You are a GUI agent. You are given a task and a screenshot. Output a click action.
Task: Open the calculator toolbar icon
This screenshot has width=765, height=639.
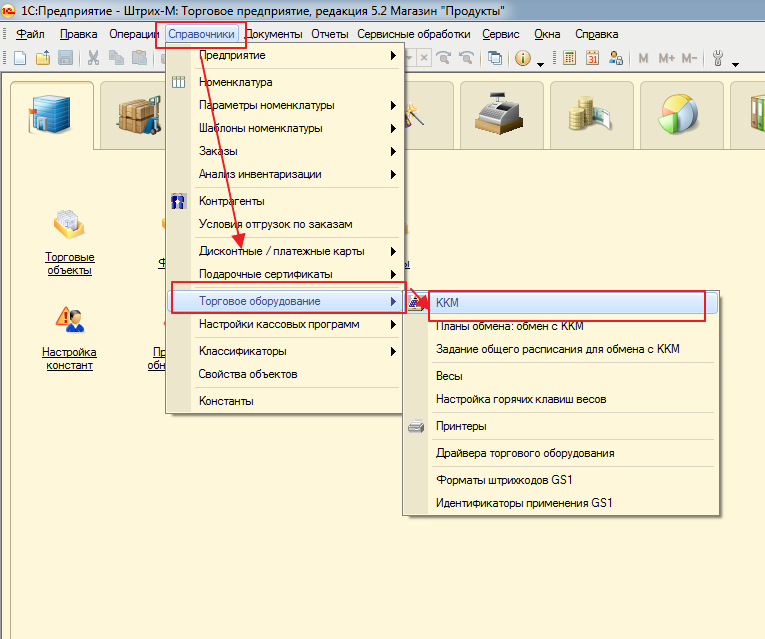click(569, 58)
